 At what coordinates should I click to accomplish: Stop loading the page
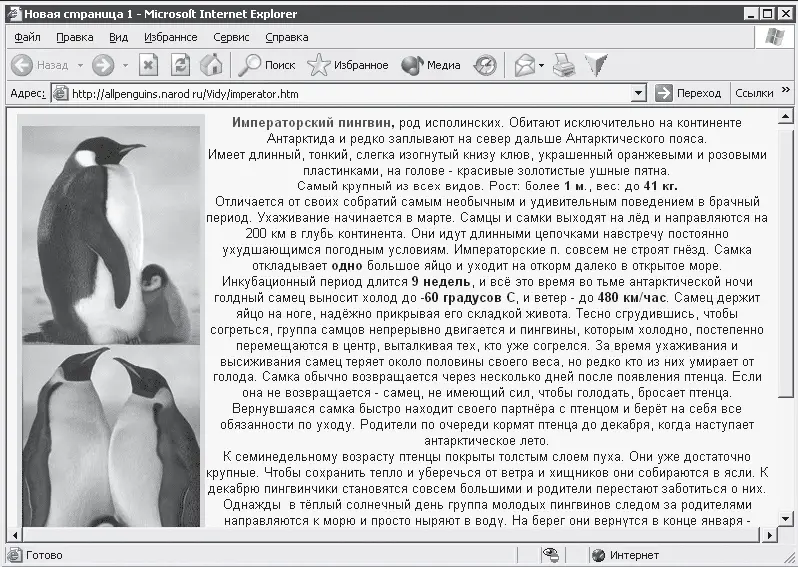(x=148, y=65)
